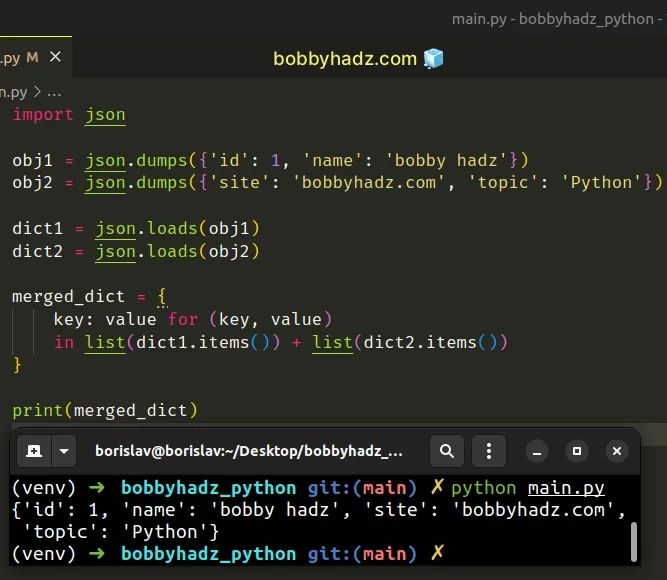667x580 pixels.
Task: Minimize the terminal window
Action: point(537,451)
